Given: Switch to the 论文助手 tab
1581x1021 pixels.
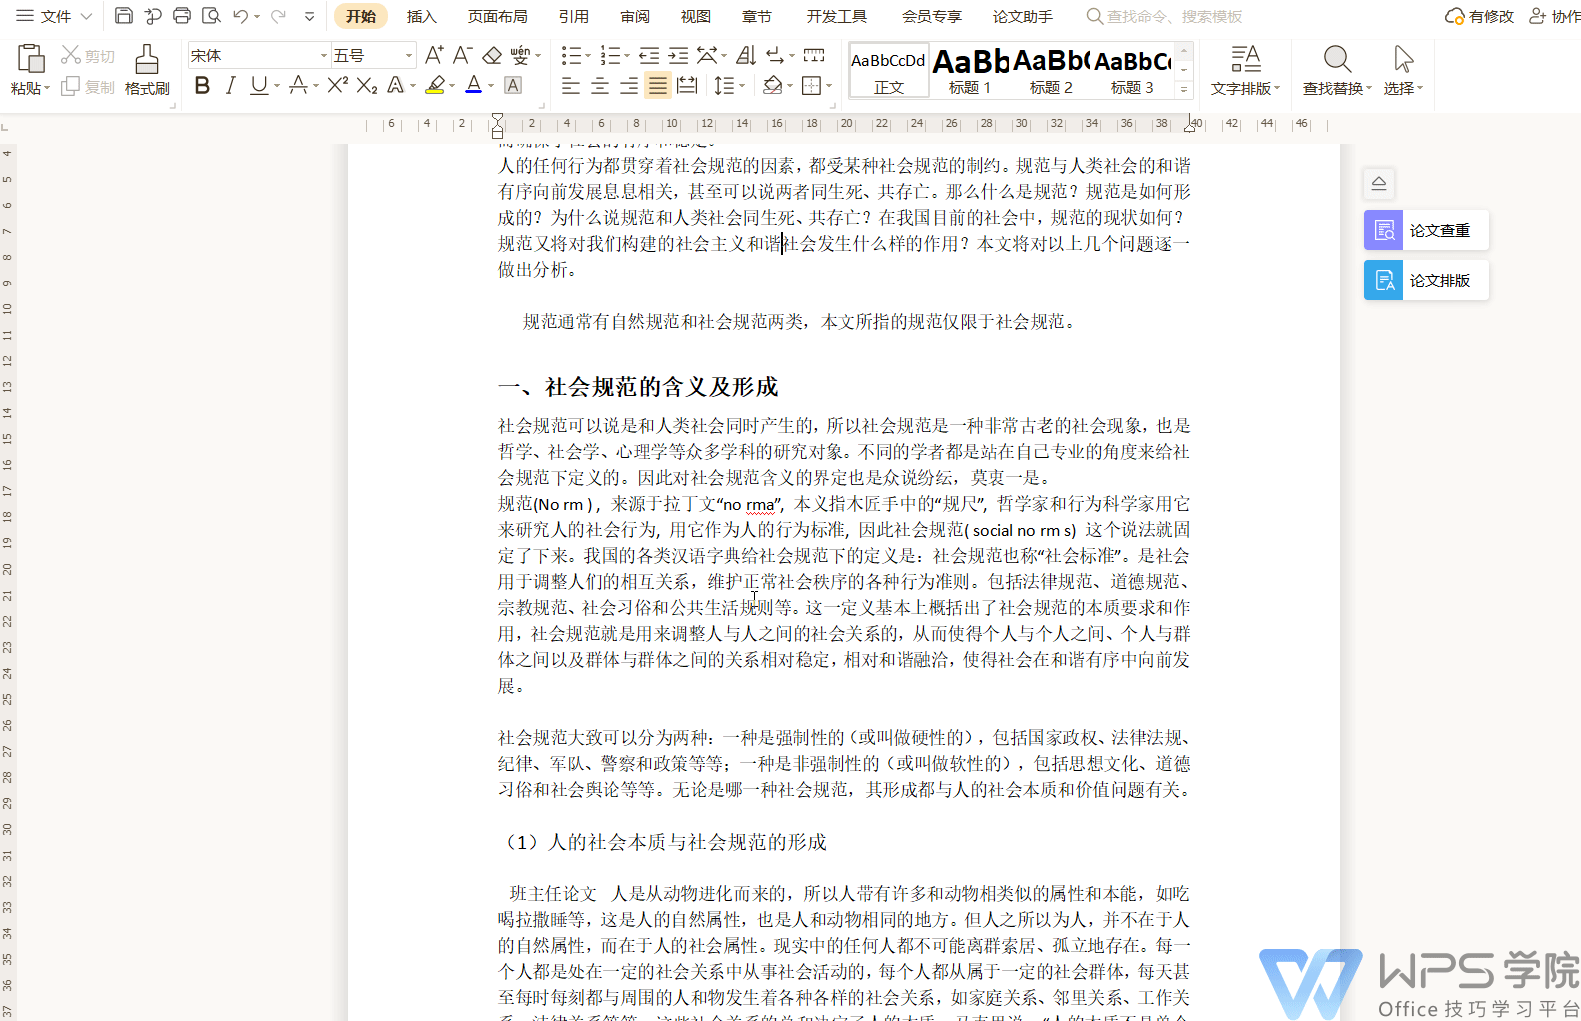Looking at the screenshot, I should [1023, 16].
